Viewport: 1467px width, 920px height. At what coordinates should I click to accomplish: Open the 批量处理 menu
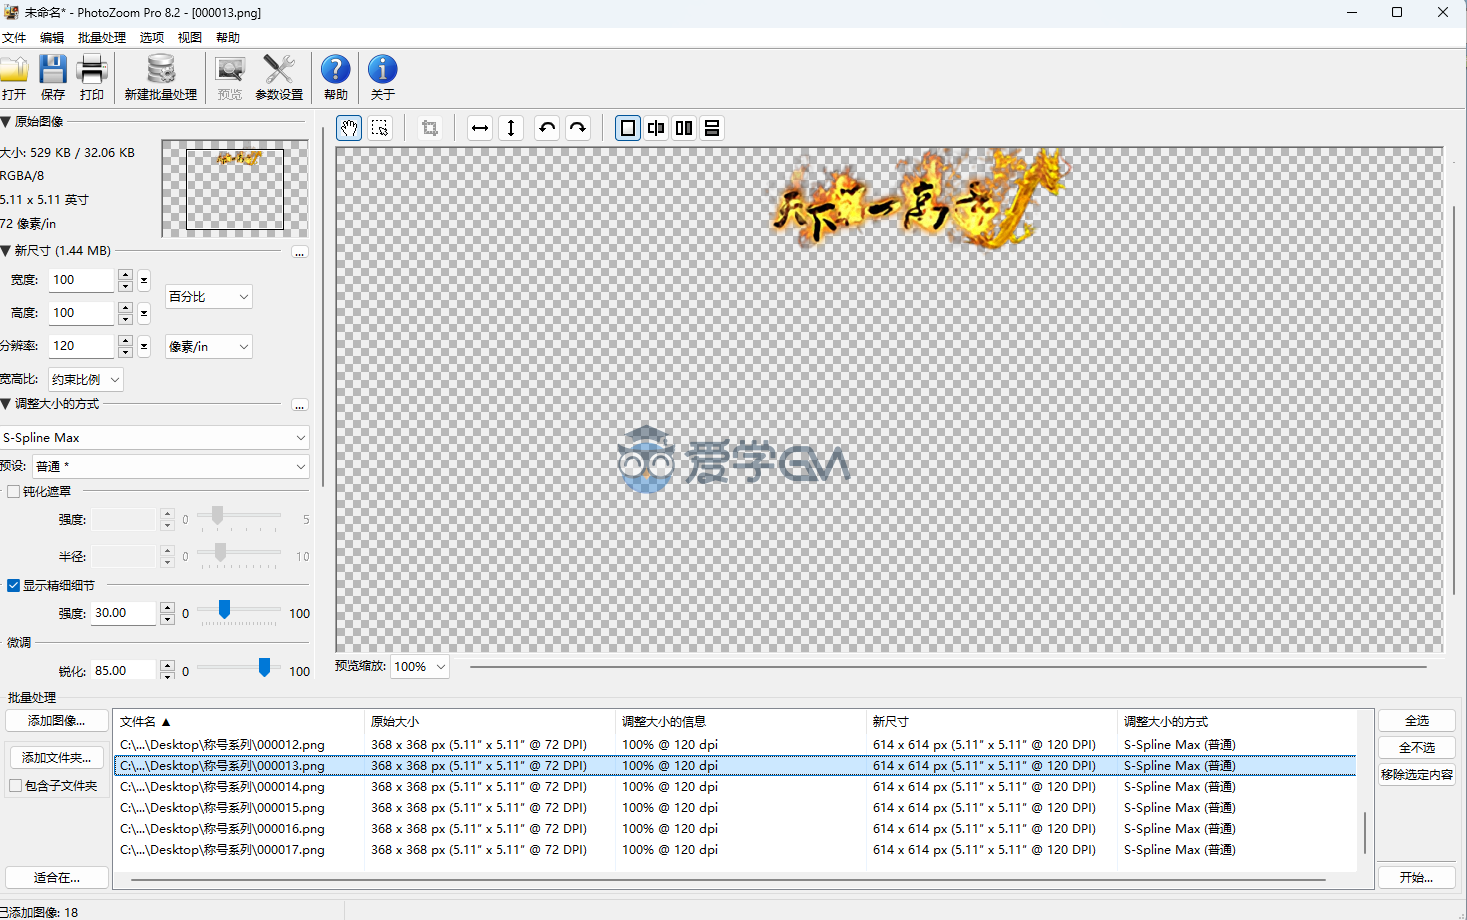coord(102,38)
